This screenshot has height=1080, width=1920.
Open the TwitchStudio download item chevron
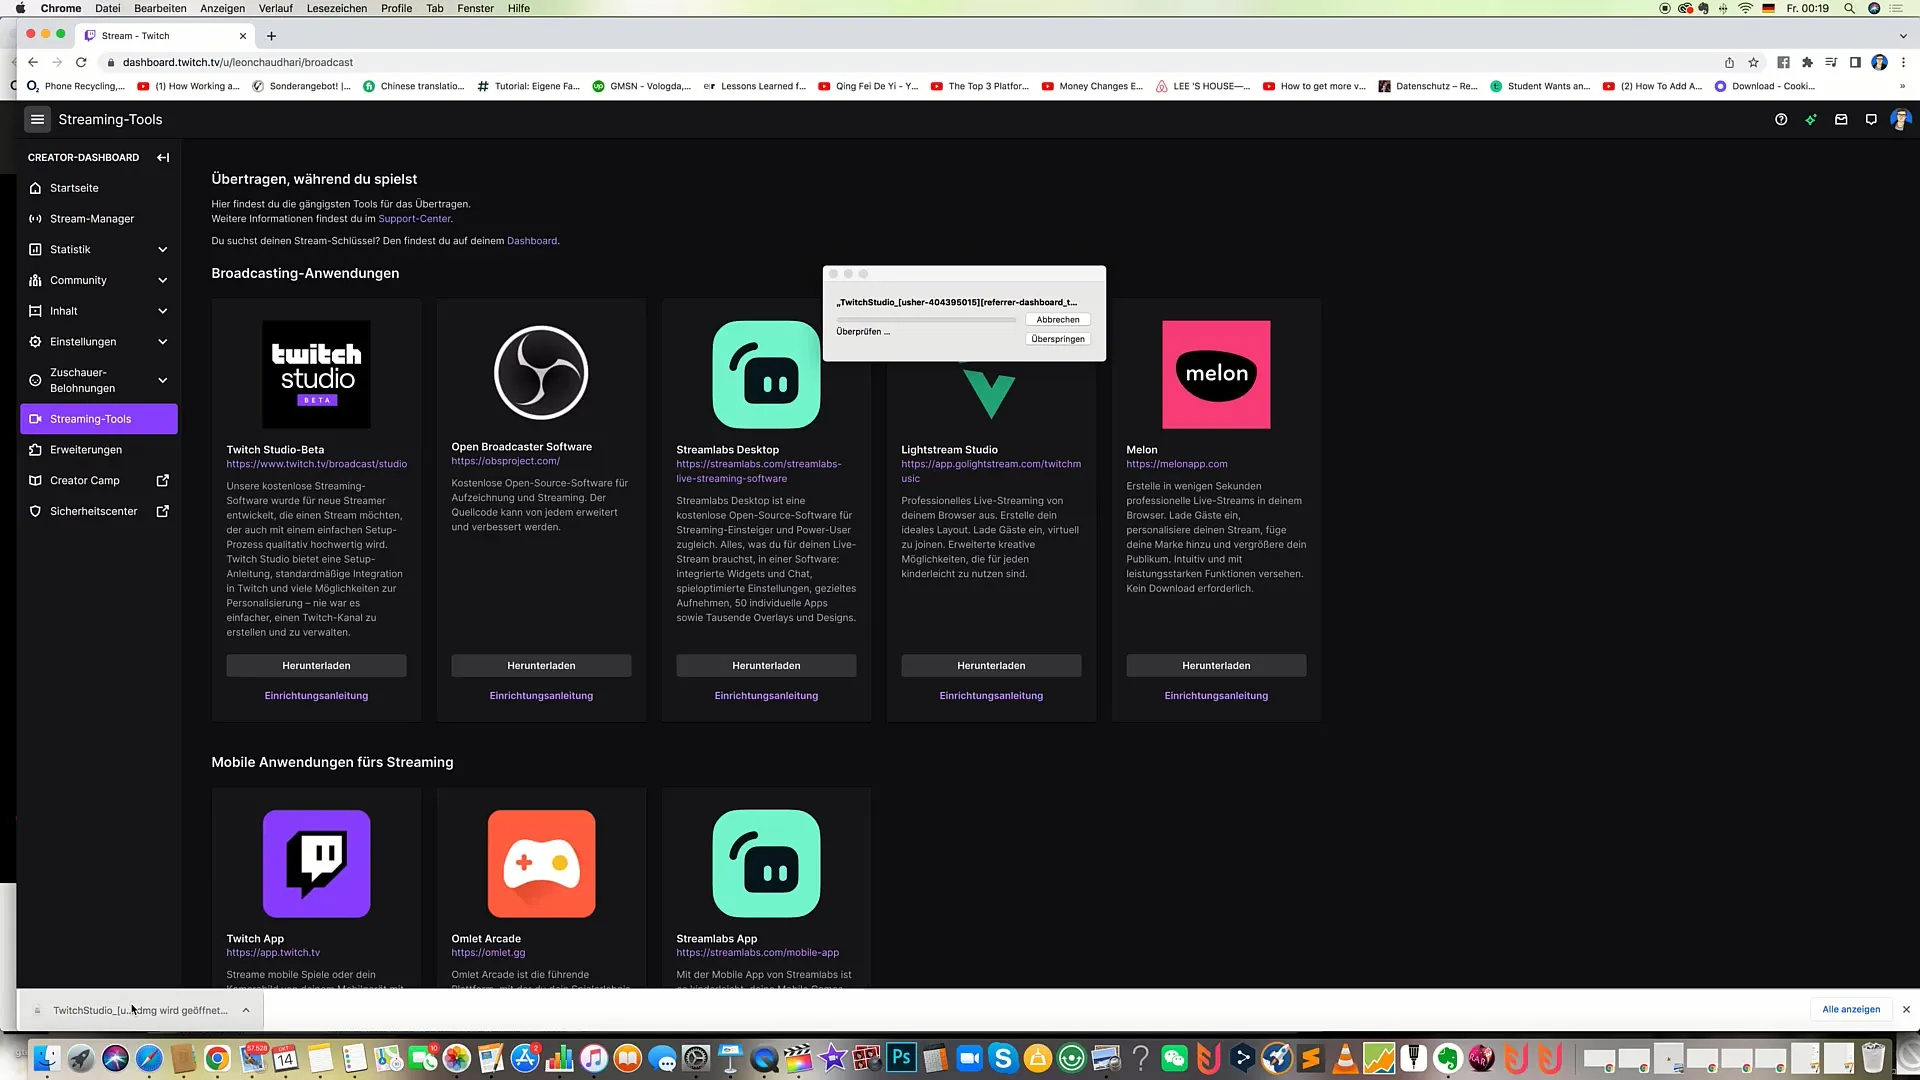click(246, 1010)
